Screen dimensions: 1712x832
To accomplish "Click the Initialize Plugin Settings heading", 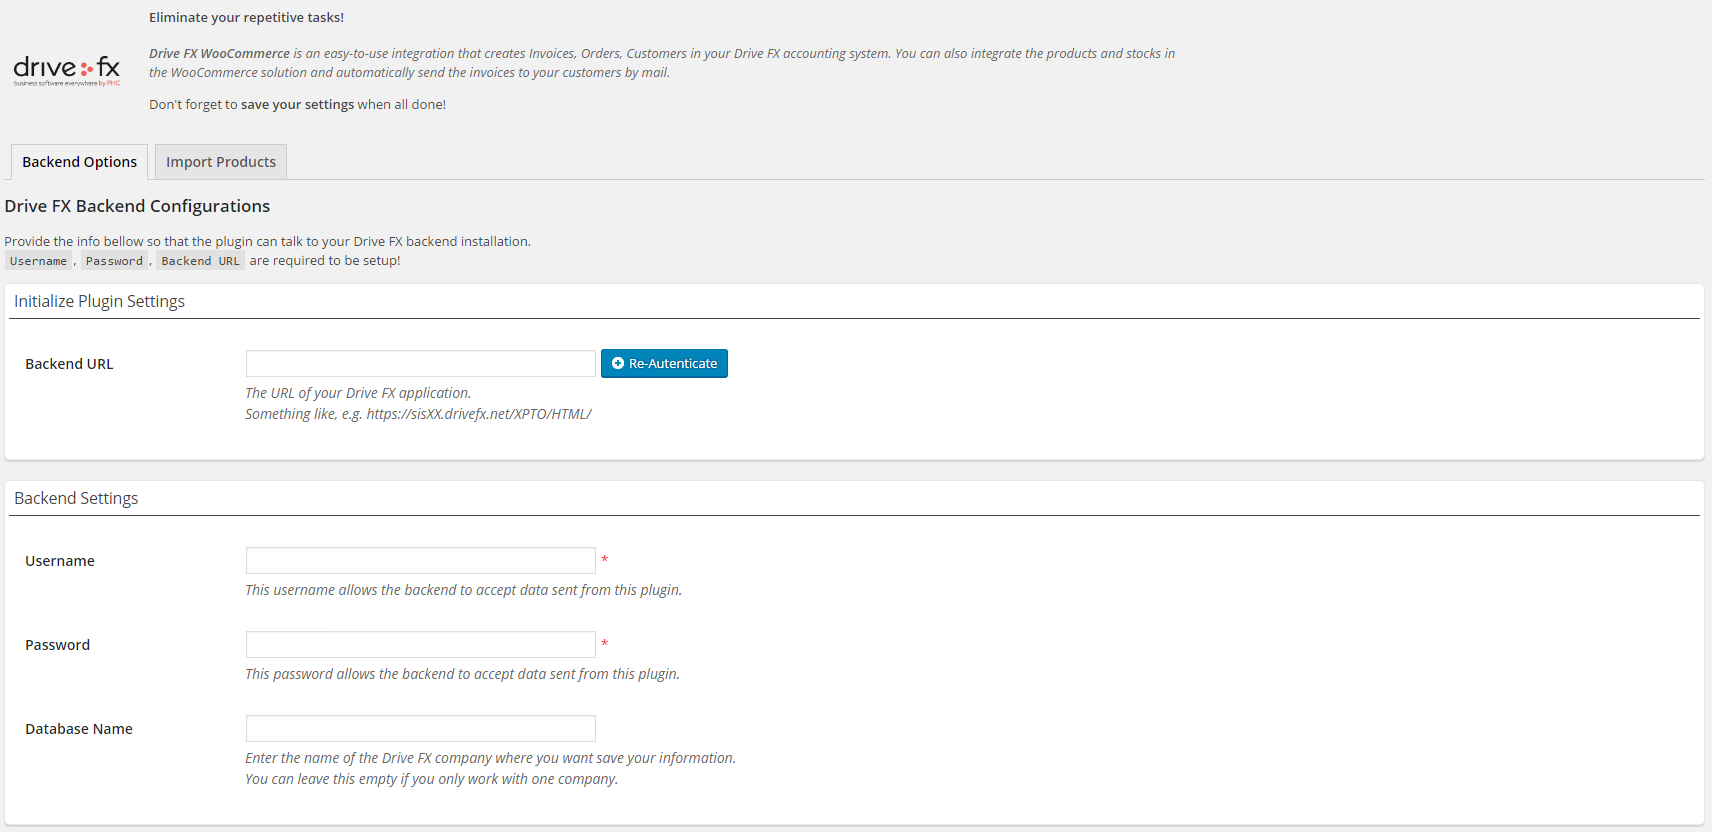I will pos(99,301).
